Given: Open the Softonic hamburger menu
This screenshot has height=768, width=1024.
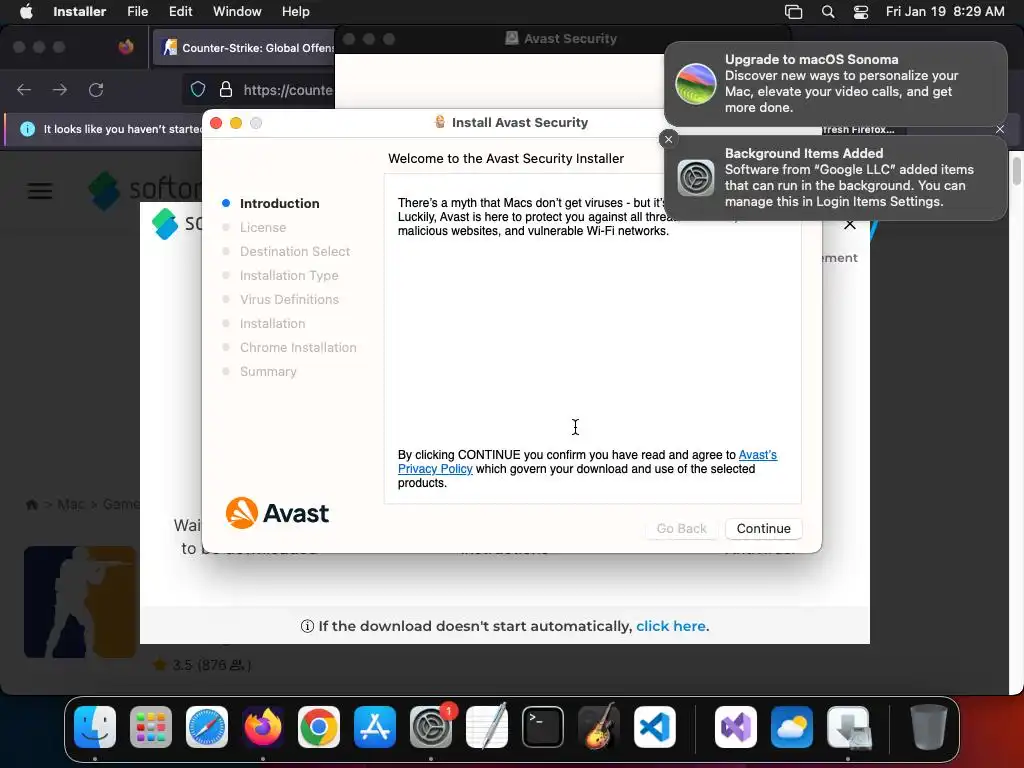Looking at the screenshot, I should (40, 191).
